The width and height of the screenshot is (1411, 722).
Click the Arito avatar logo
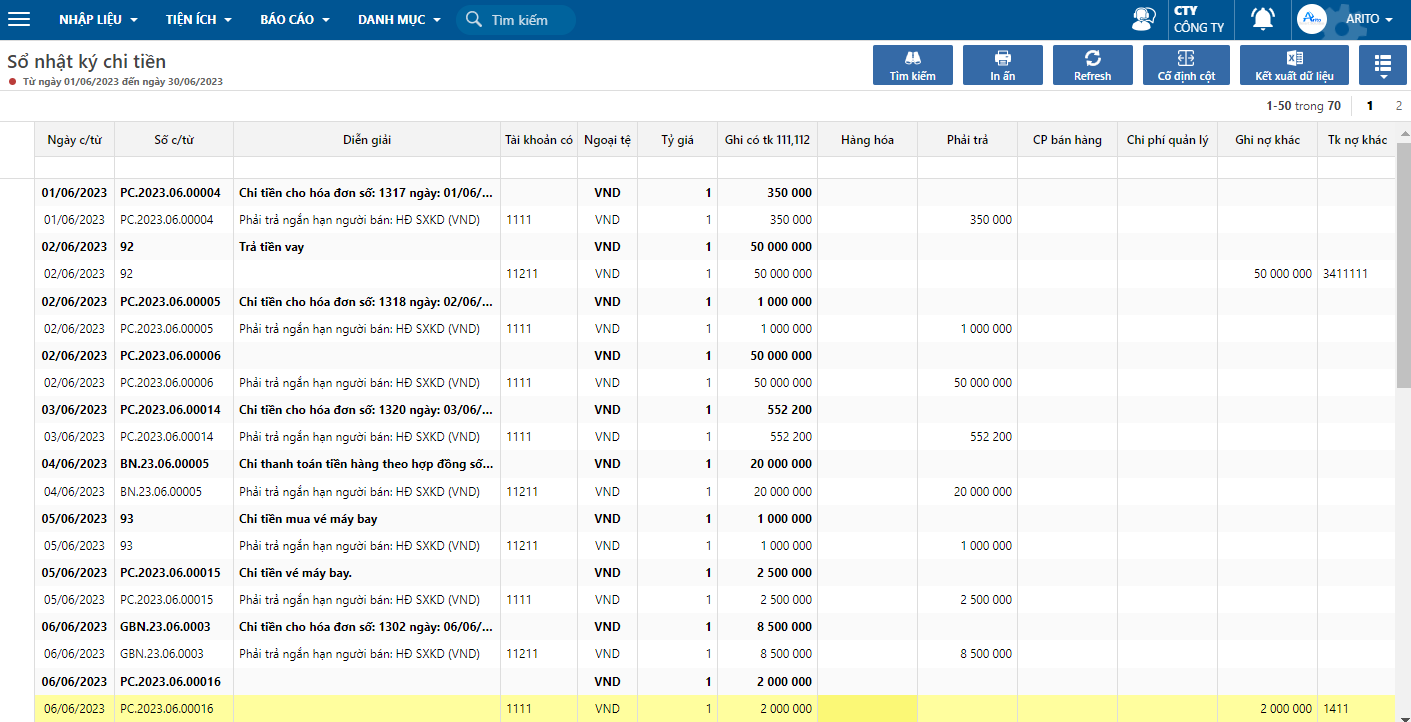[x=1311, y=20]
